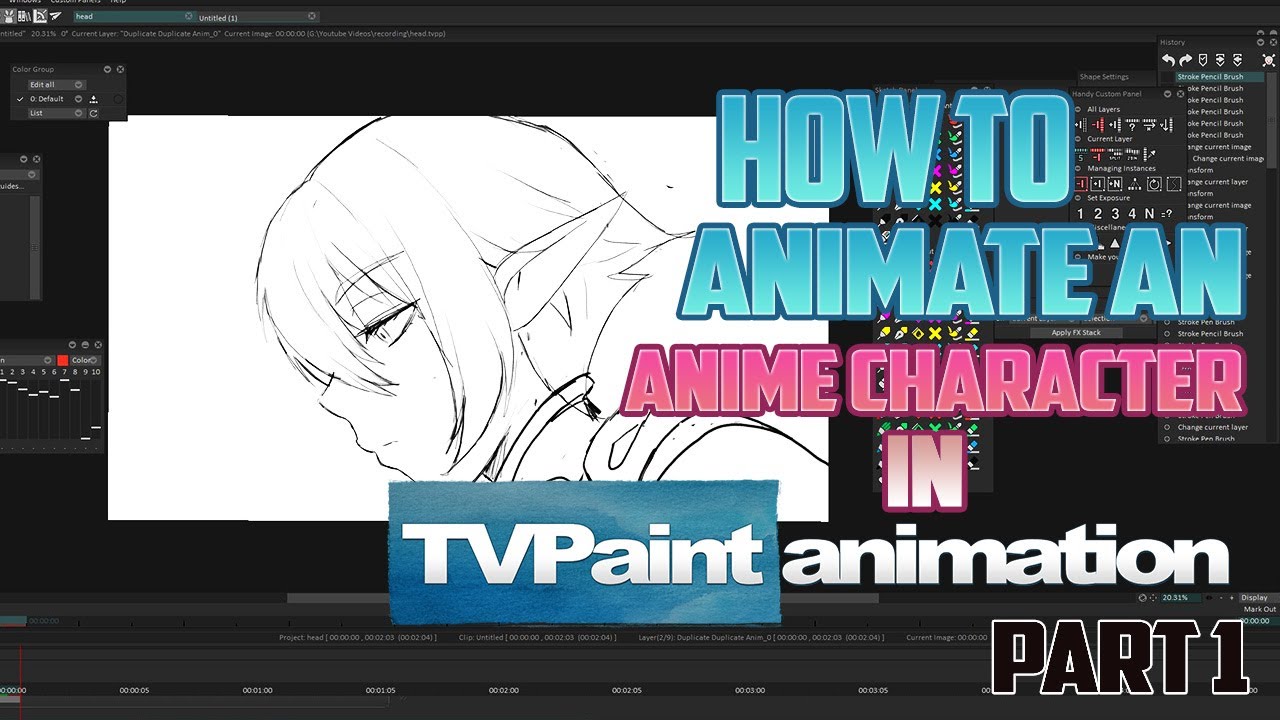Close the head project tab
Image resolution: width=1280 pixels, height=720 pixels.
(x=188, y=16)
